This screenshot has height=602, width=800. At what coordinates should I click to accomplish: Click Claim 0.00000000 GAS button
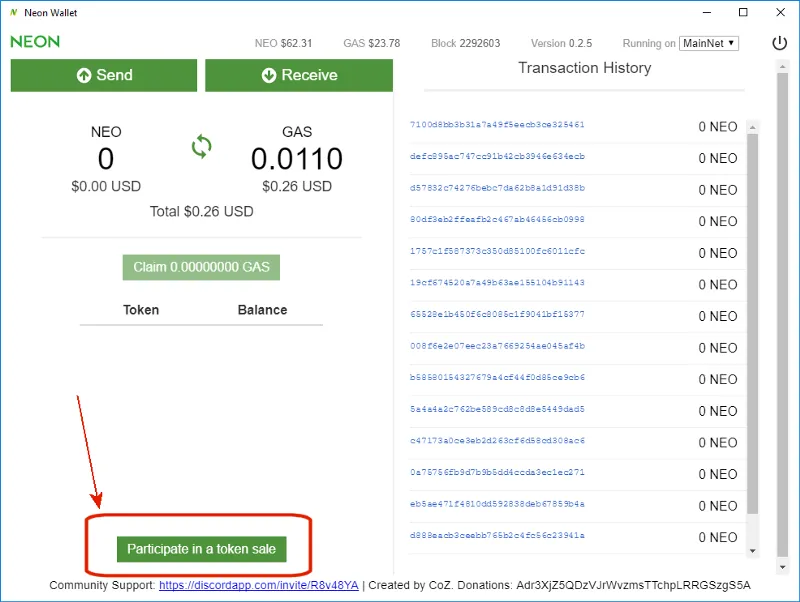tap(201, 267)
